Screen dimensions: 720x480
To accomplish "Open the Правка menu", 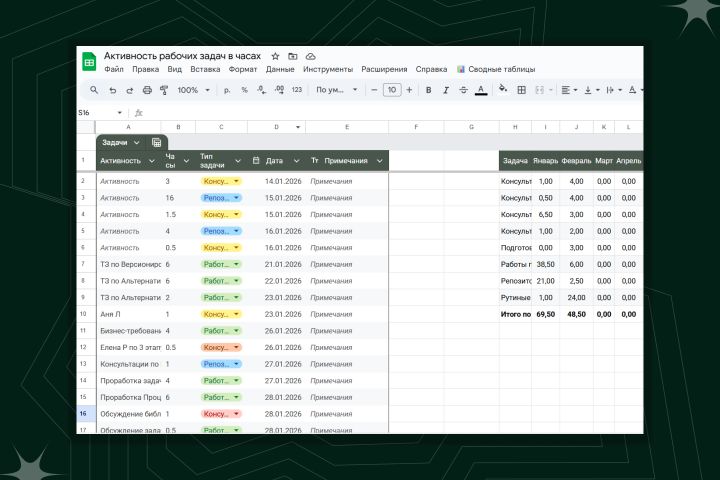I will 145,69.
